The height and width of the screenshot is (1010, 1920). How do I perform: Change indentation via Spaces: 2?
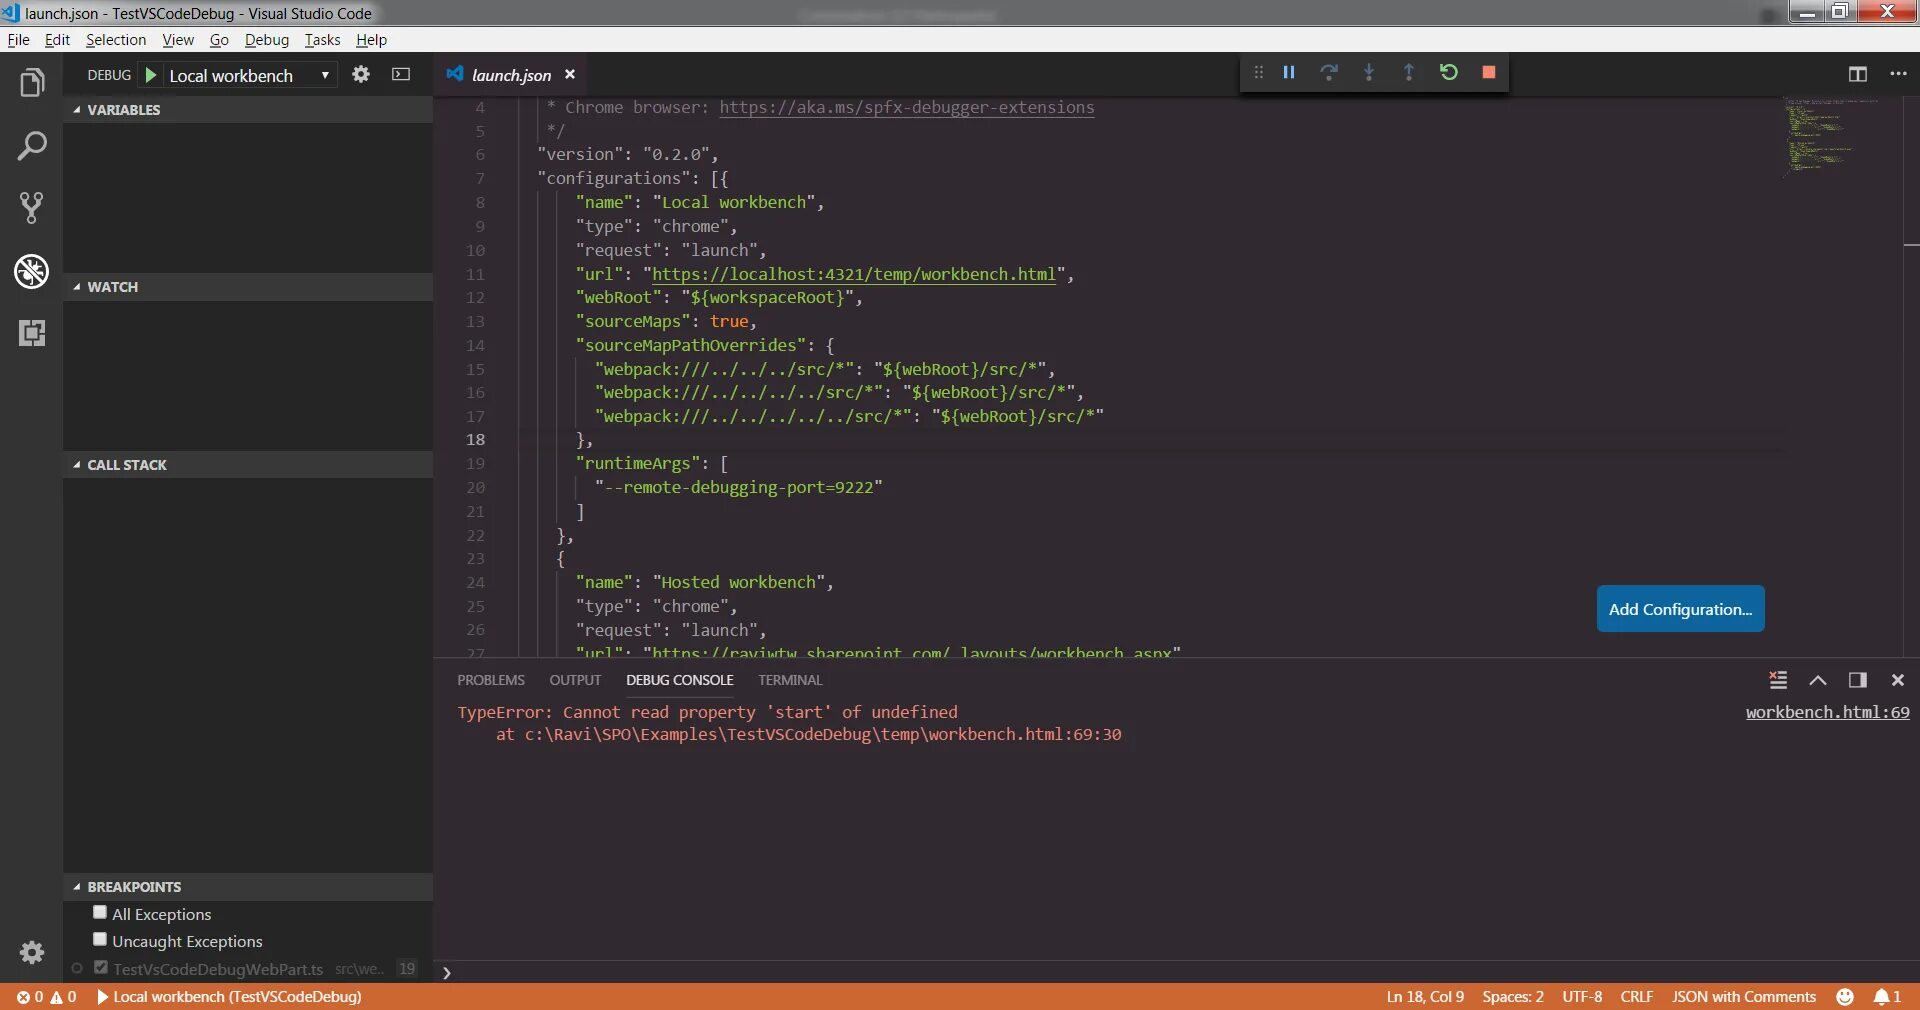coord(1513,997)
